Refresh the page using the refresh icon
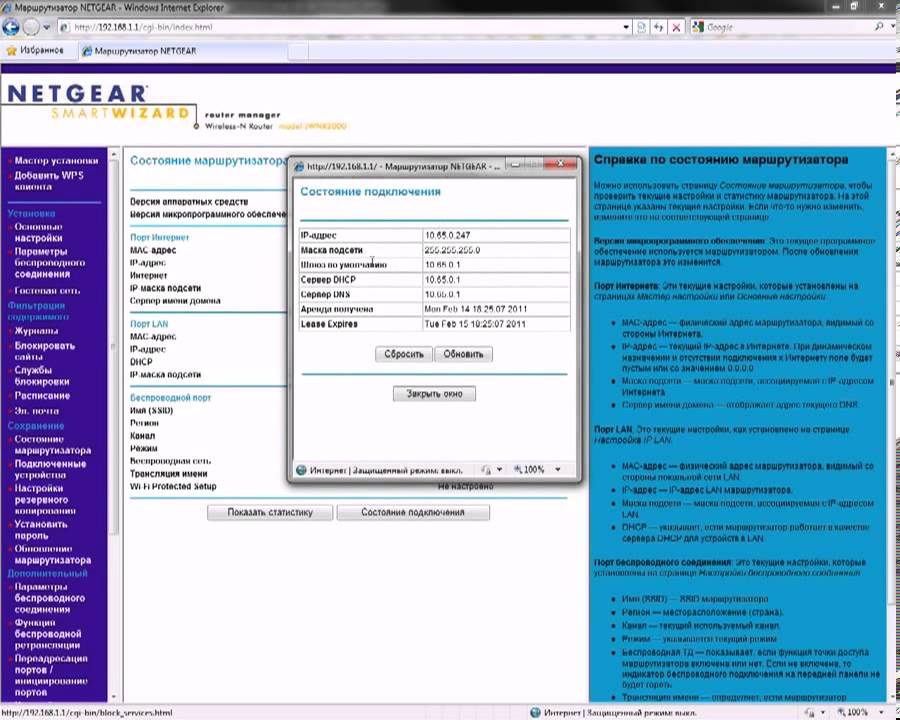This screenshot has width=900, height=720. click(659, 27)
